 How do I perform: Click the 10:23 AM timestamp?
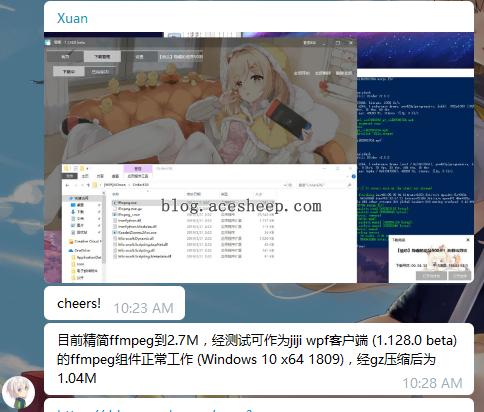pos(143,308)
